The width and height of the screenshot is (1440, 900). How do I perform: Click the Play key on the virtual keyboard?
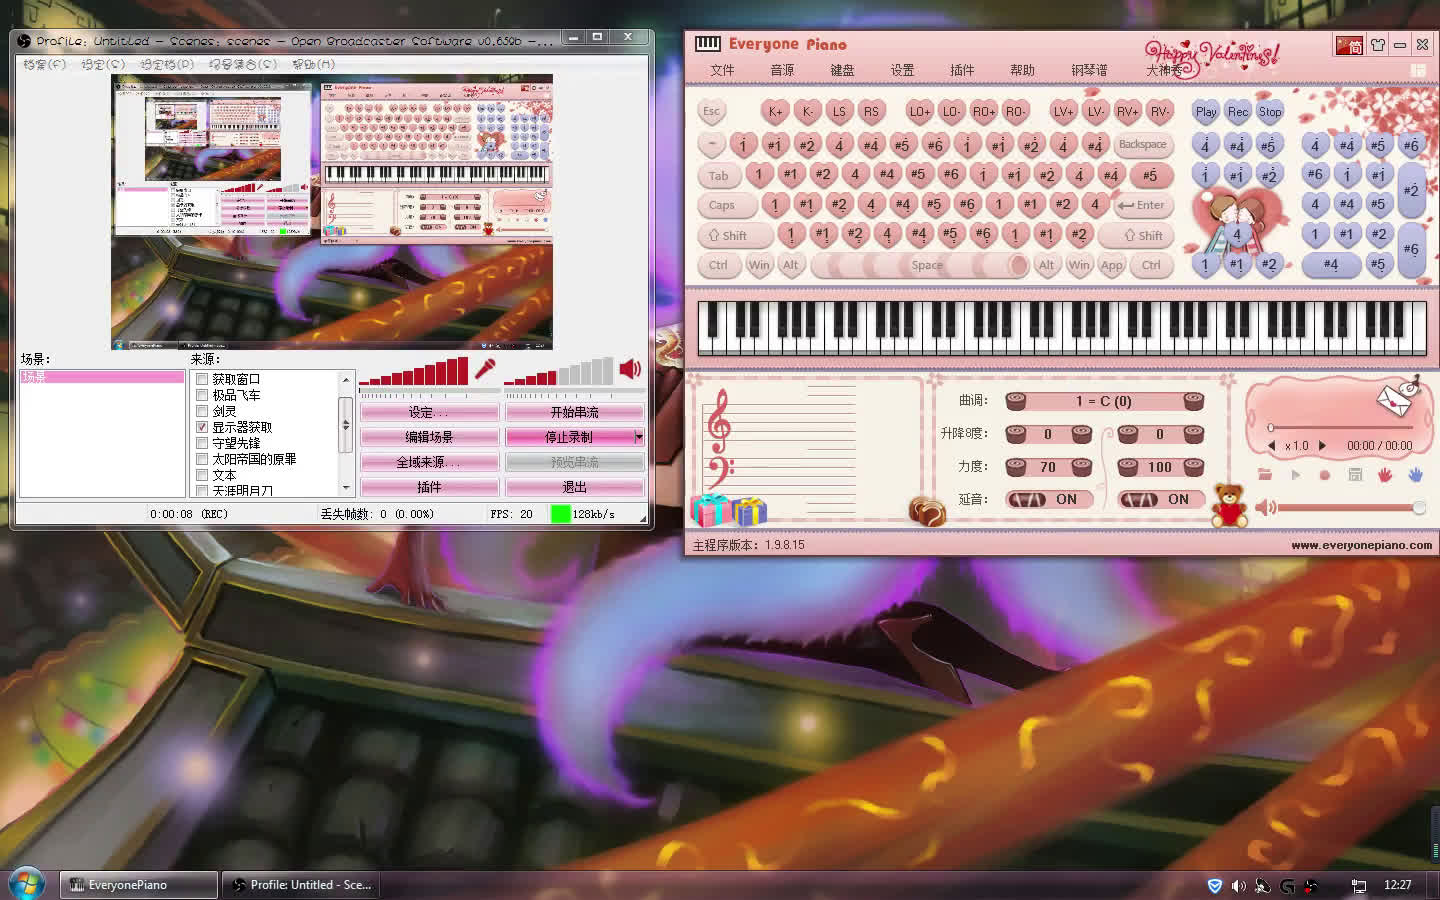tap(1206, 112)
